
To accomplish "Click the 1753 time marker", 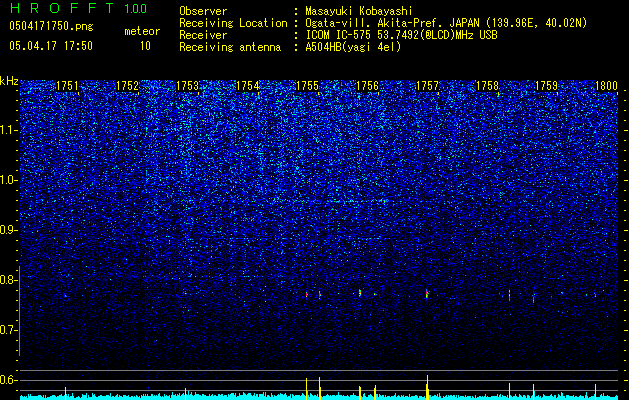I will click(x=187, y=86).
